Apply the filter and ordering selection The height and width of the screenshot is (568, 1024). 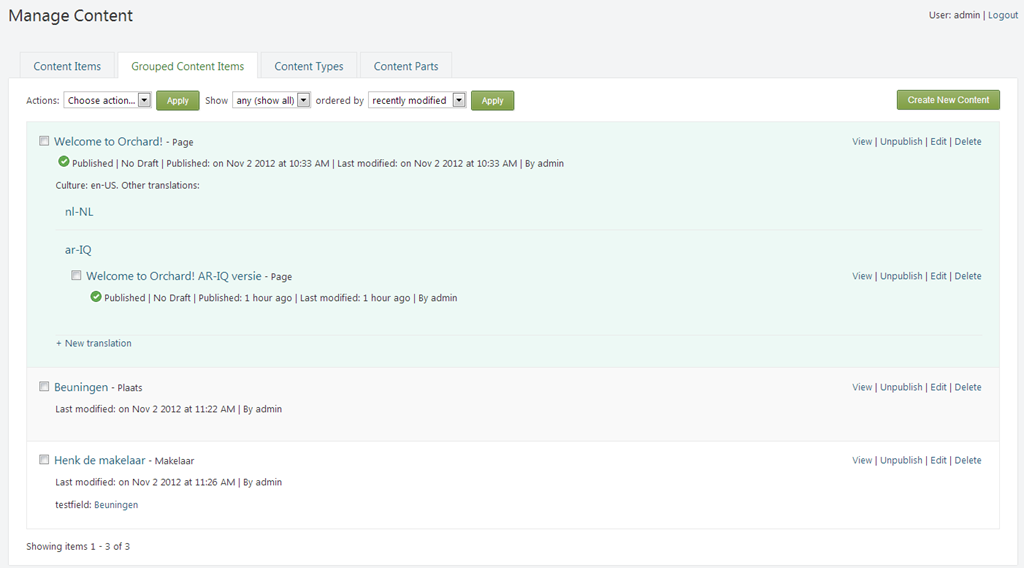(x=492, y=101)
